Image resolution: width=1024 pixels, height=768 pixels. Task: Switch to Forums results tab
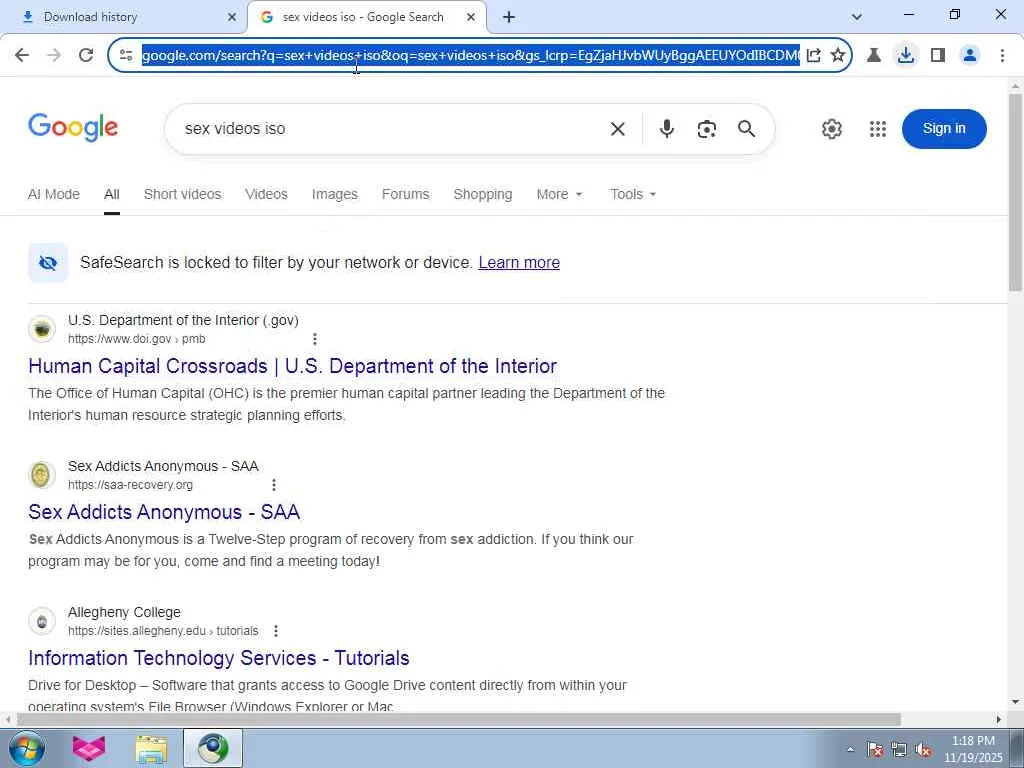click(406, 195)
